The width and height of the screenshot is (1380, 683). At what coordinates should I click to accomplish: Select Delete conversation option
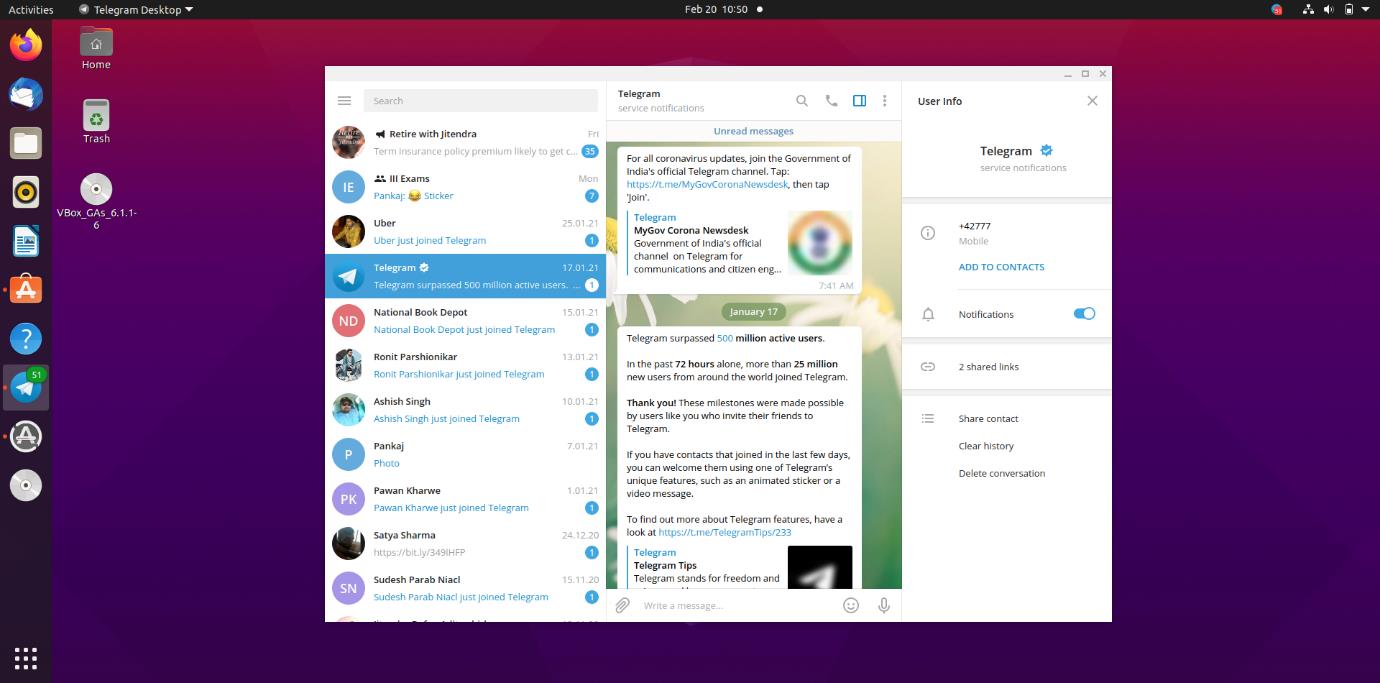pyautogui.click(x=1001, y=473)
